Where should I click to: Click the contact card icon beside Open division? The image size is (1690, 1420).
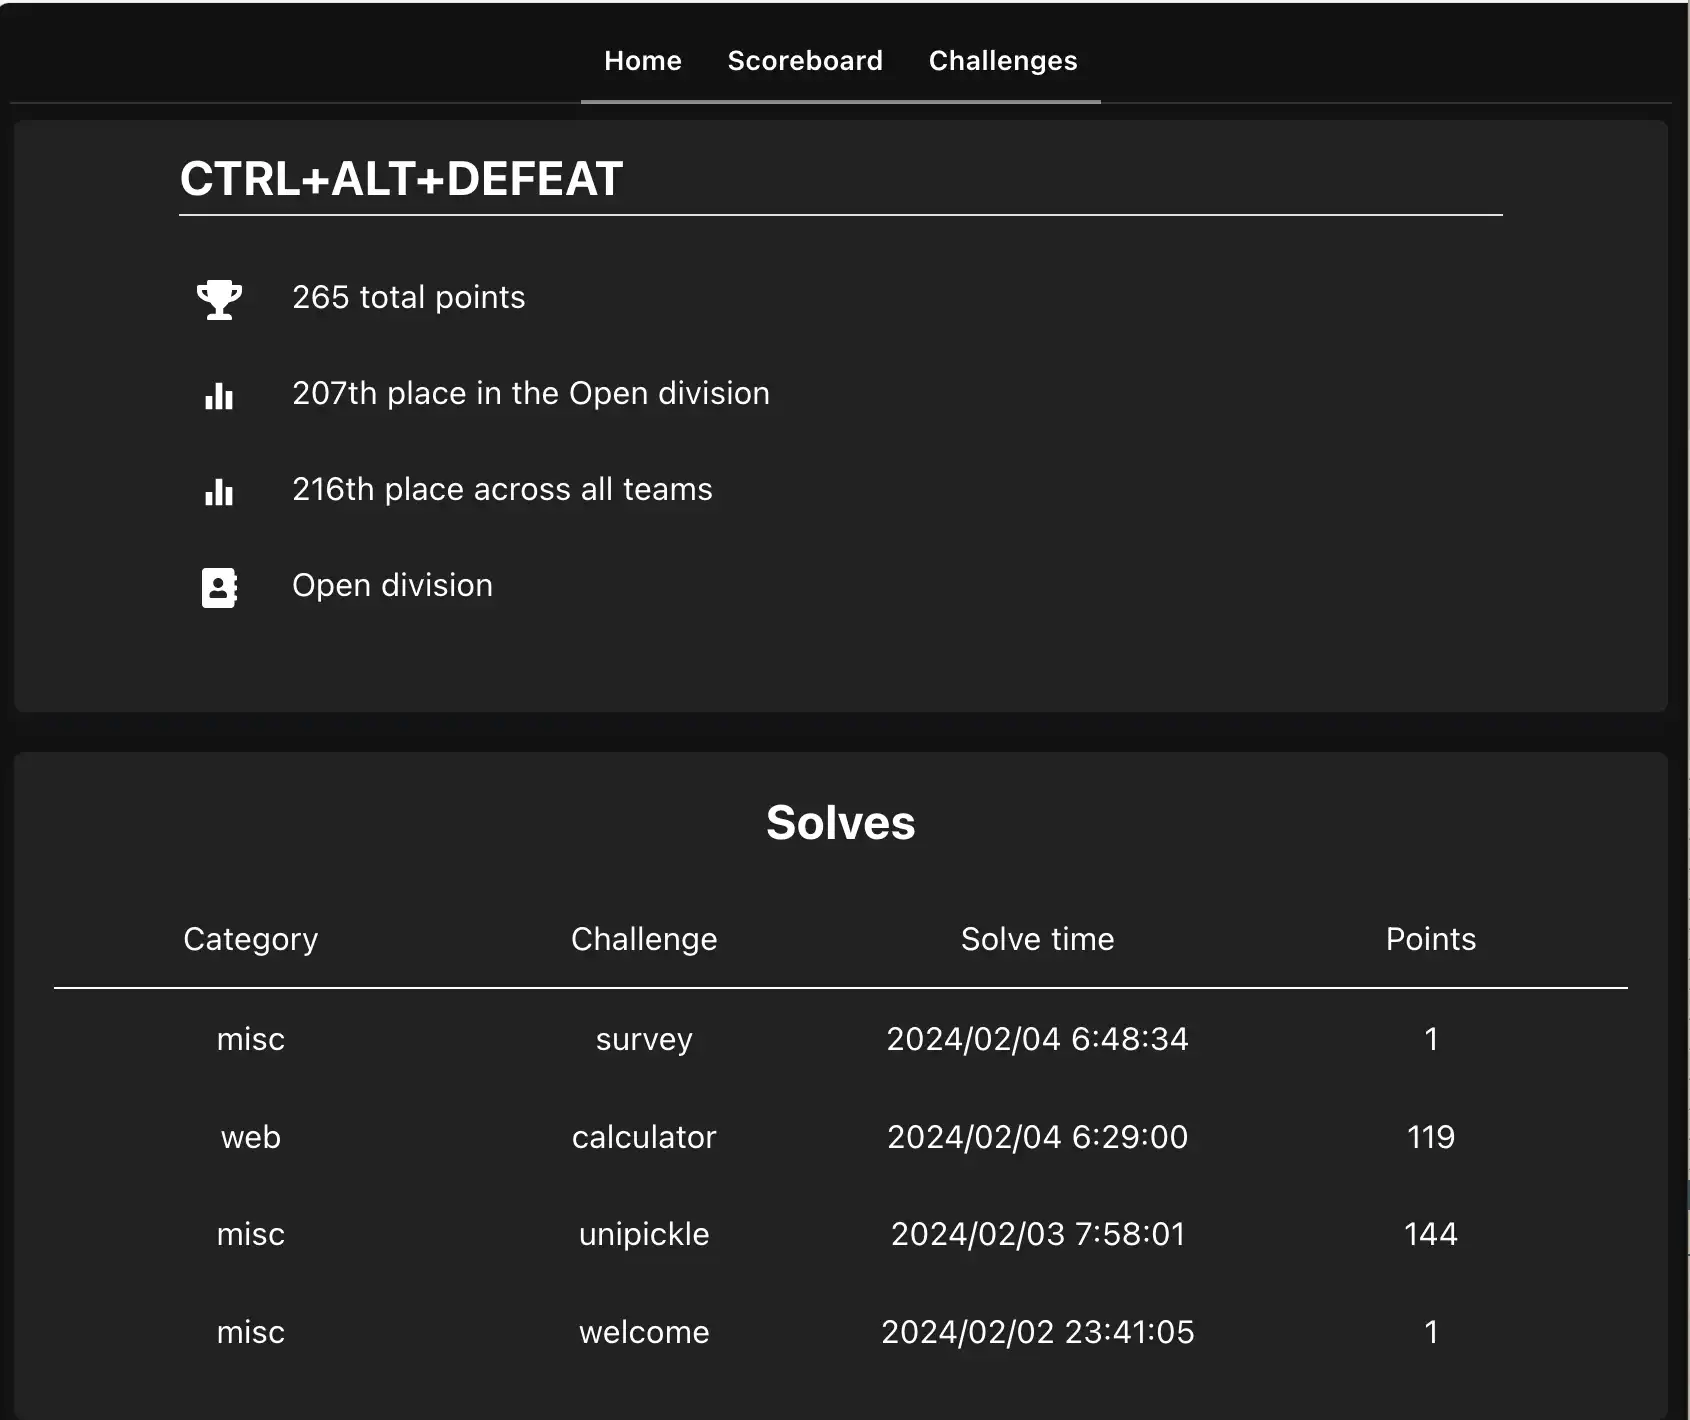(219, 588)
